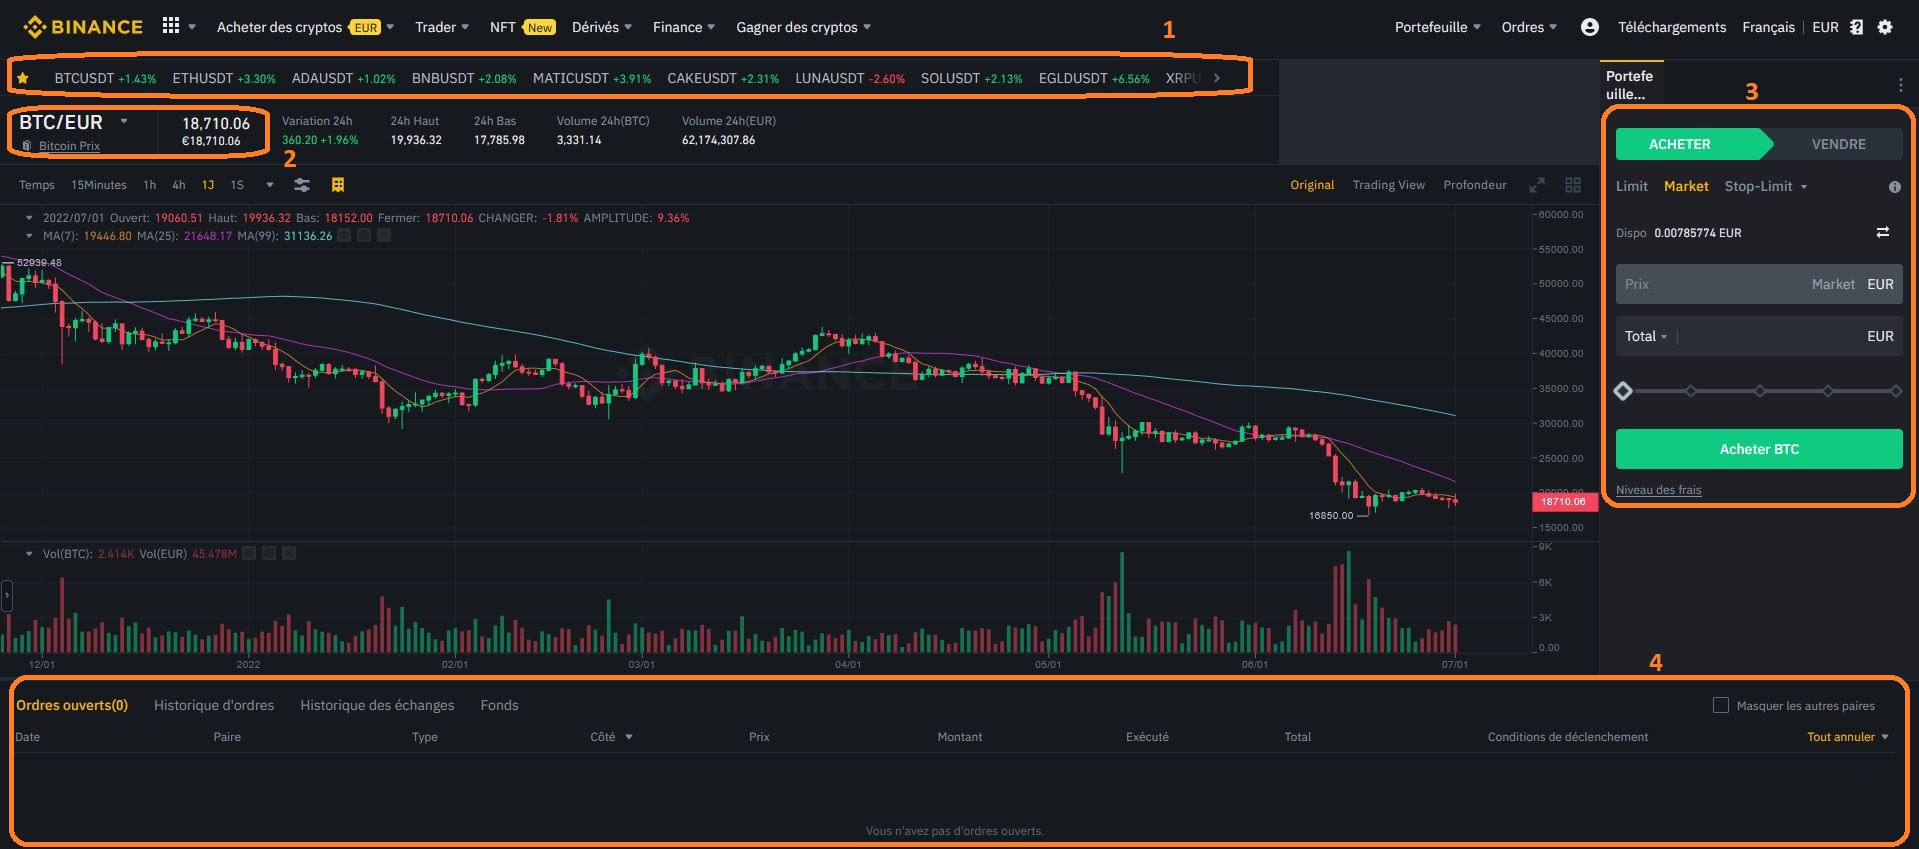Toggle Masquer les autres paires checkbox
Viewport: 1919px width, 849px height.
[x=1721, y=705]
